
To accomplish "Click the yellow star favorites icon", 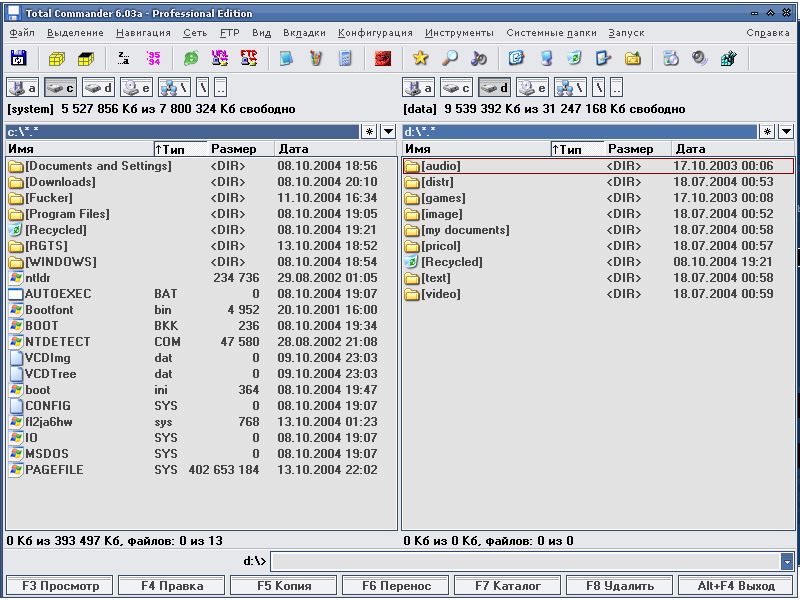I will (x=420, y=58).
